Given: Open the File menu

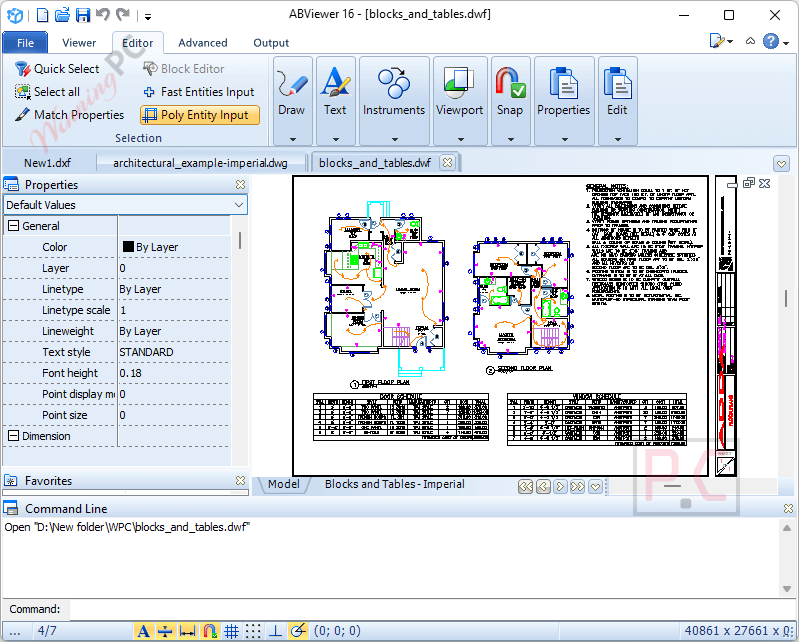Looking at the screenshot, I should coord(25,43).
